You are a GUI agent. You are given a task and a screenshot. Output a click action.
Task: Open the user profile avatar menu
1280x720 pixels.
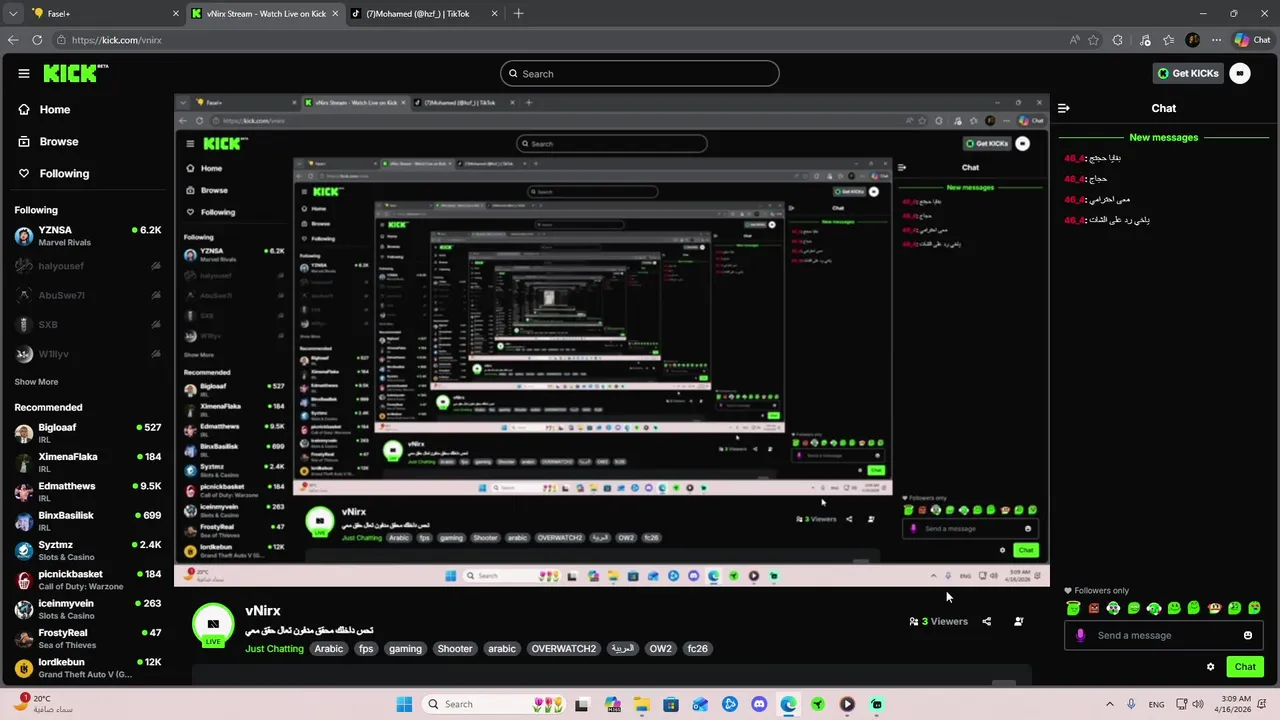[1240, 73]
